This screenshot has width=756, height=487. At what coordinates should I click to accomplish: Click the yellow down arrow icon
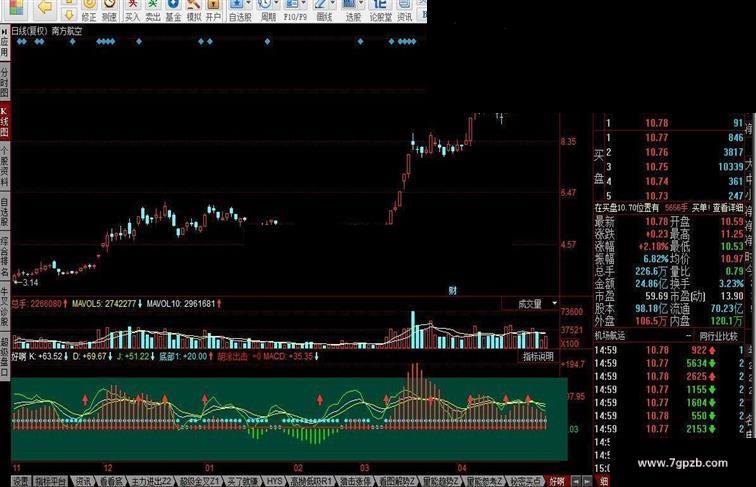(x=68, y=15)
